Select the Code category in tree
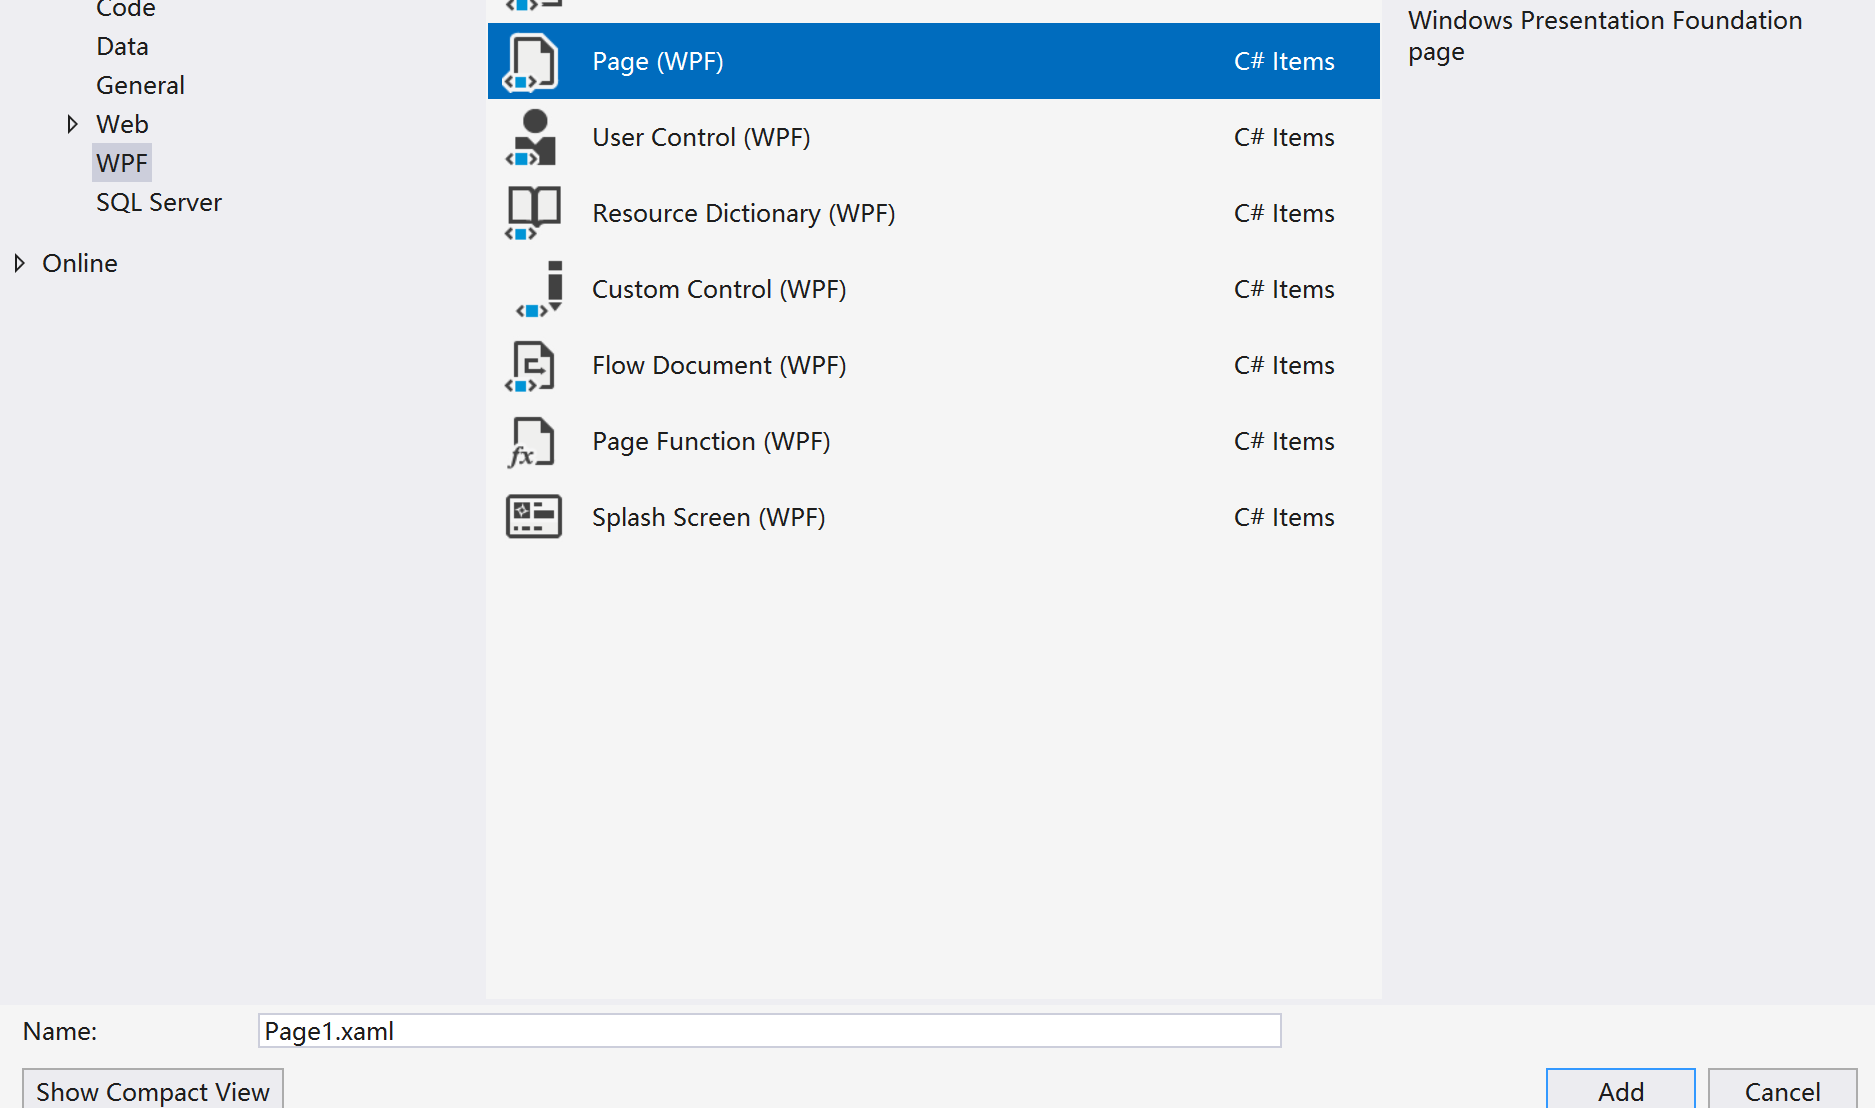Image resolution: width=1875 pixels, height=1108 pixels. [x=125, y=9]
